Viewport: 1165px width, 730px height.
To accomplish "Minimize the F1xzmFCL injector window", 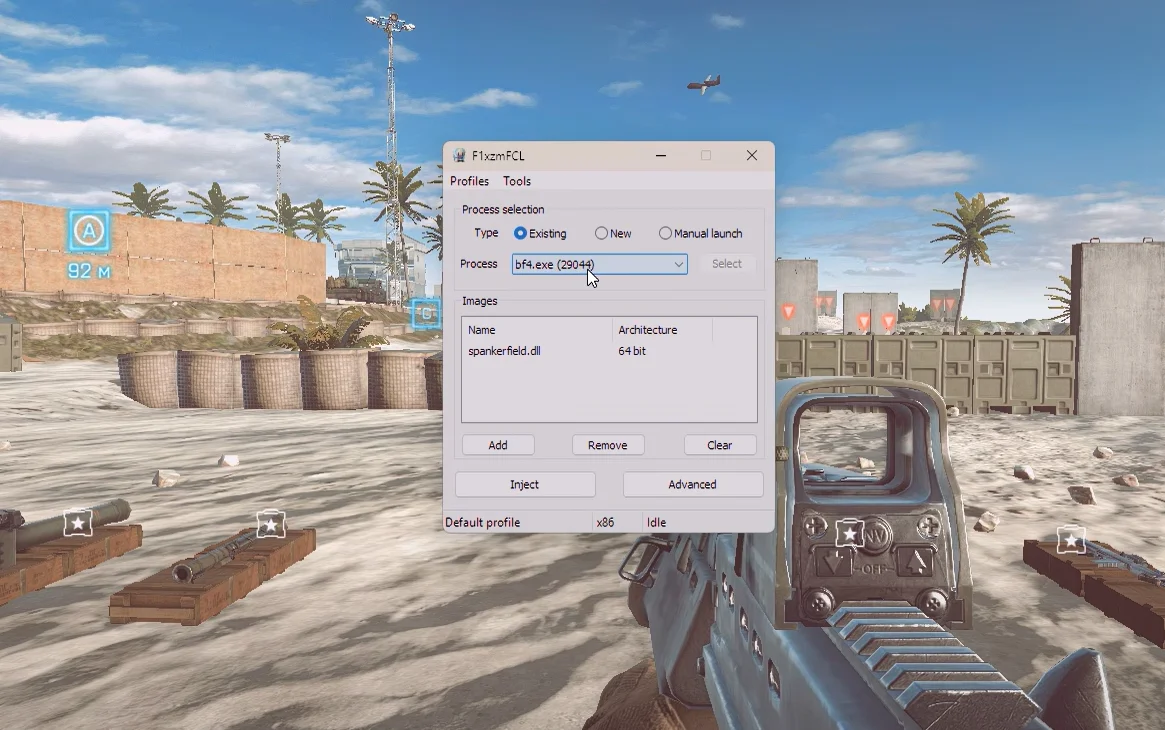I will 662,156.
